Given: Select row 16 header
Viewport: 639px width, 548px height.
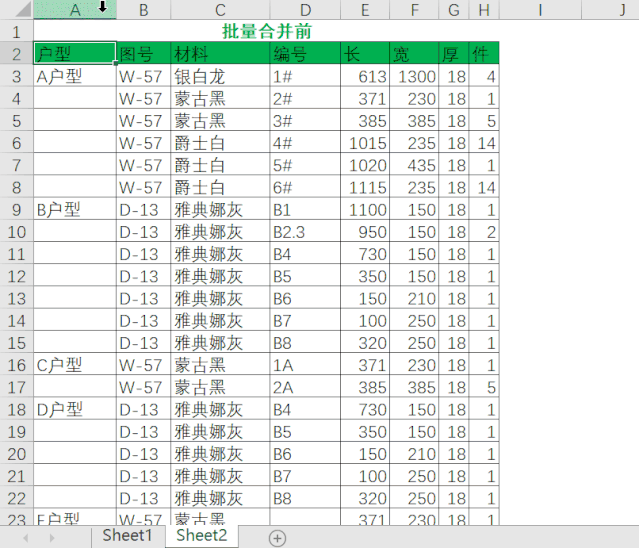Looking at the screenshot, I should (16, 365).
